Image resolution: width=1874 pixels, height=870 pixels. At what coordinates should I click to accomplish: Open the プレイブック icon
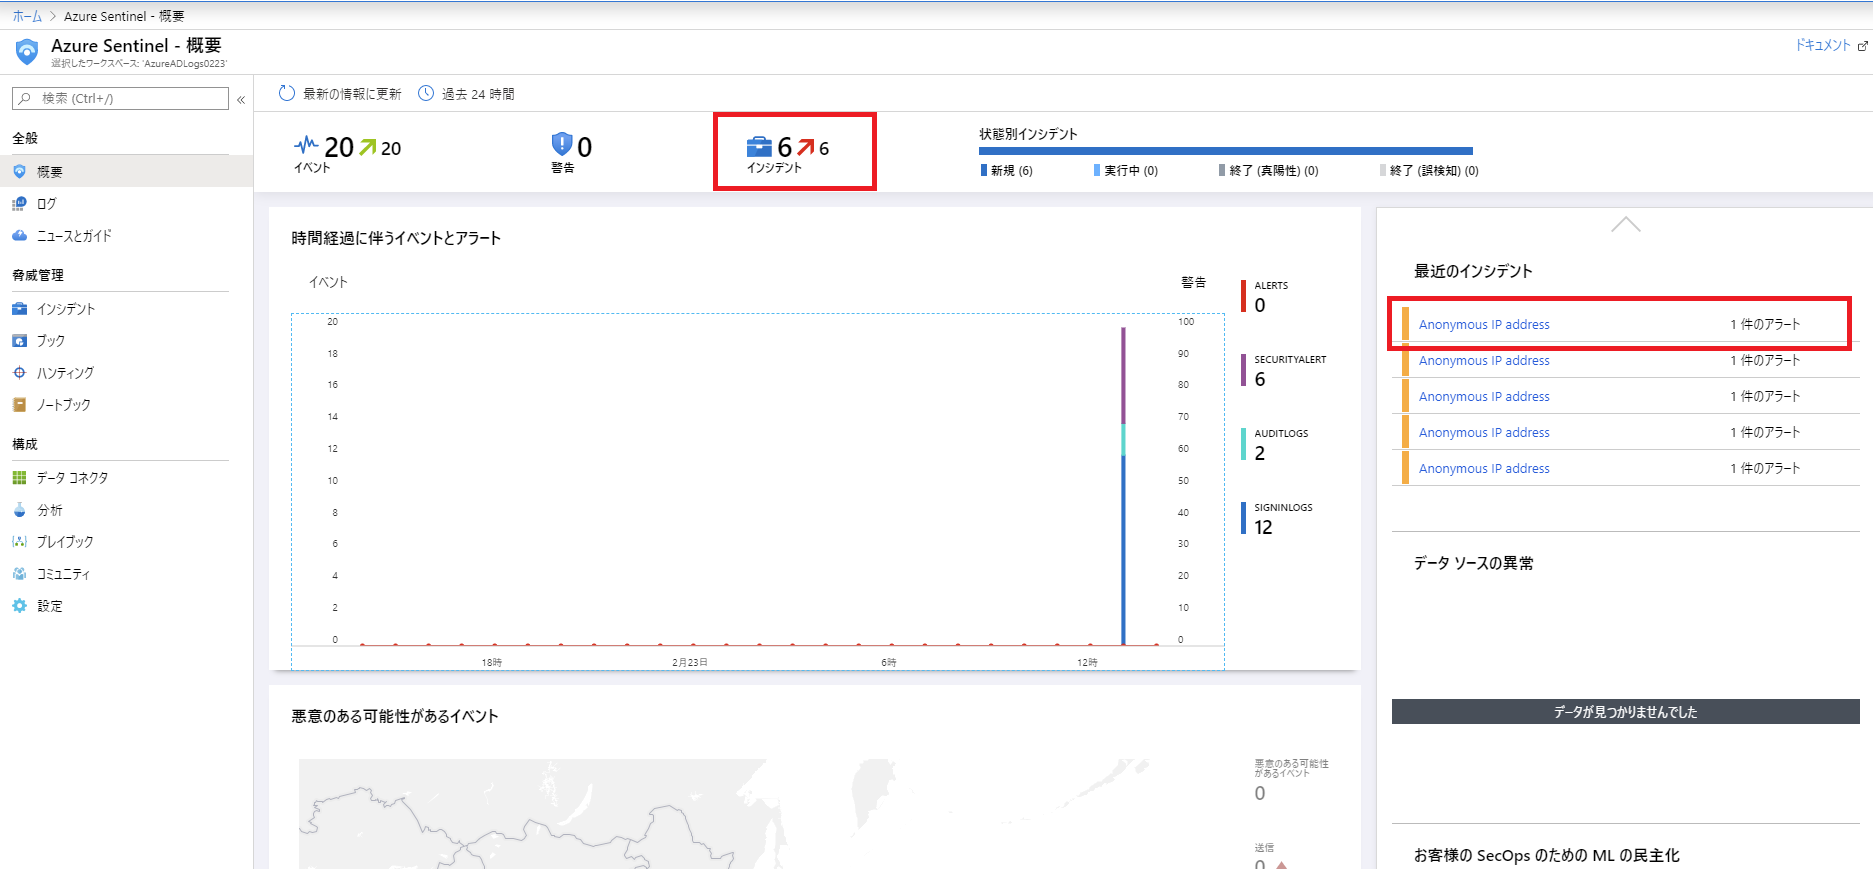(19, 542)
